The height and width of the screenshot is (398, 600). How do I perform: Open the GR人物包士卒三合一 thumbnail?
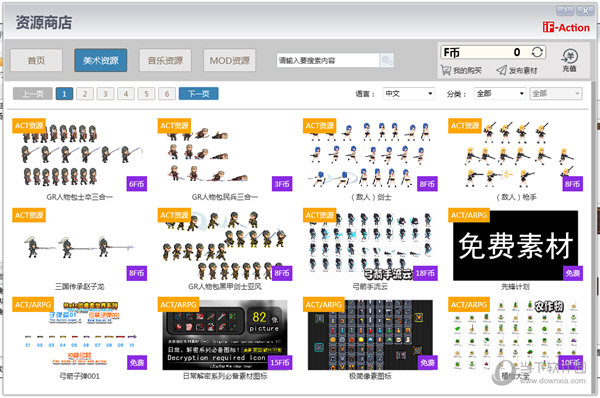click(80, 155)
